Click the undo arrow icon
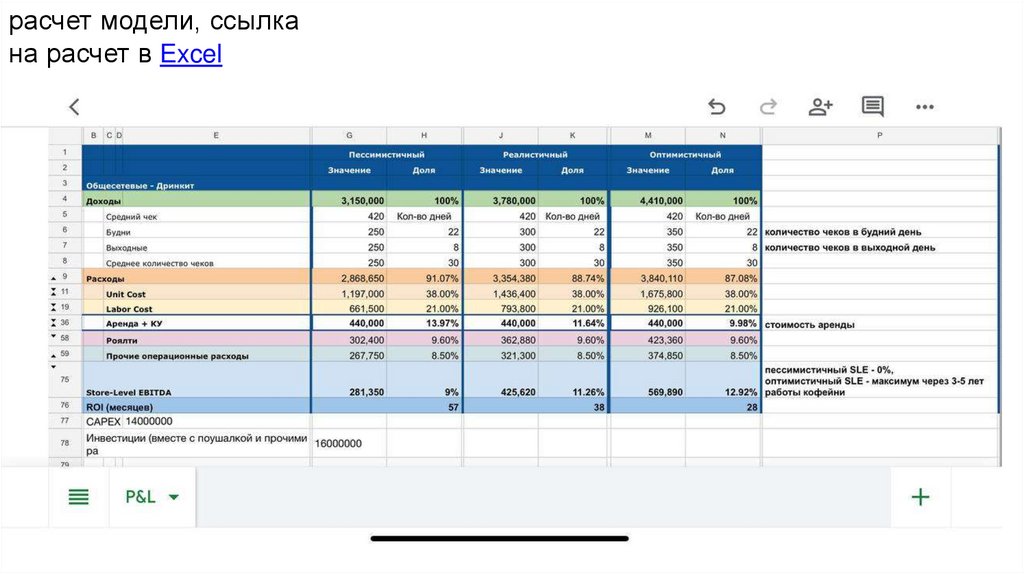This screenshot has width=1024, height=574. coord(716,106)
